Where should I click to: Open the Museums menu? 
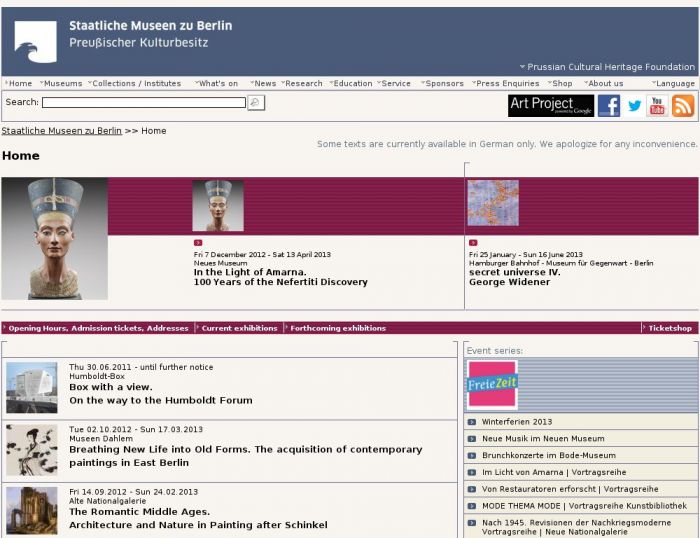point(61,83)
